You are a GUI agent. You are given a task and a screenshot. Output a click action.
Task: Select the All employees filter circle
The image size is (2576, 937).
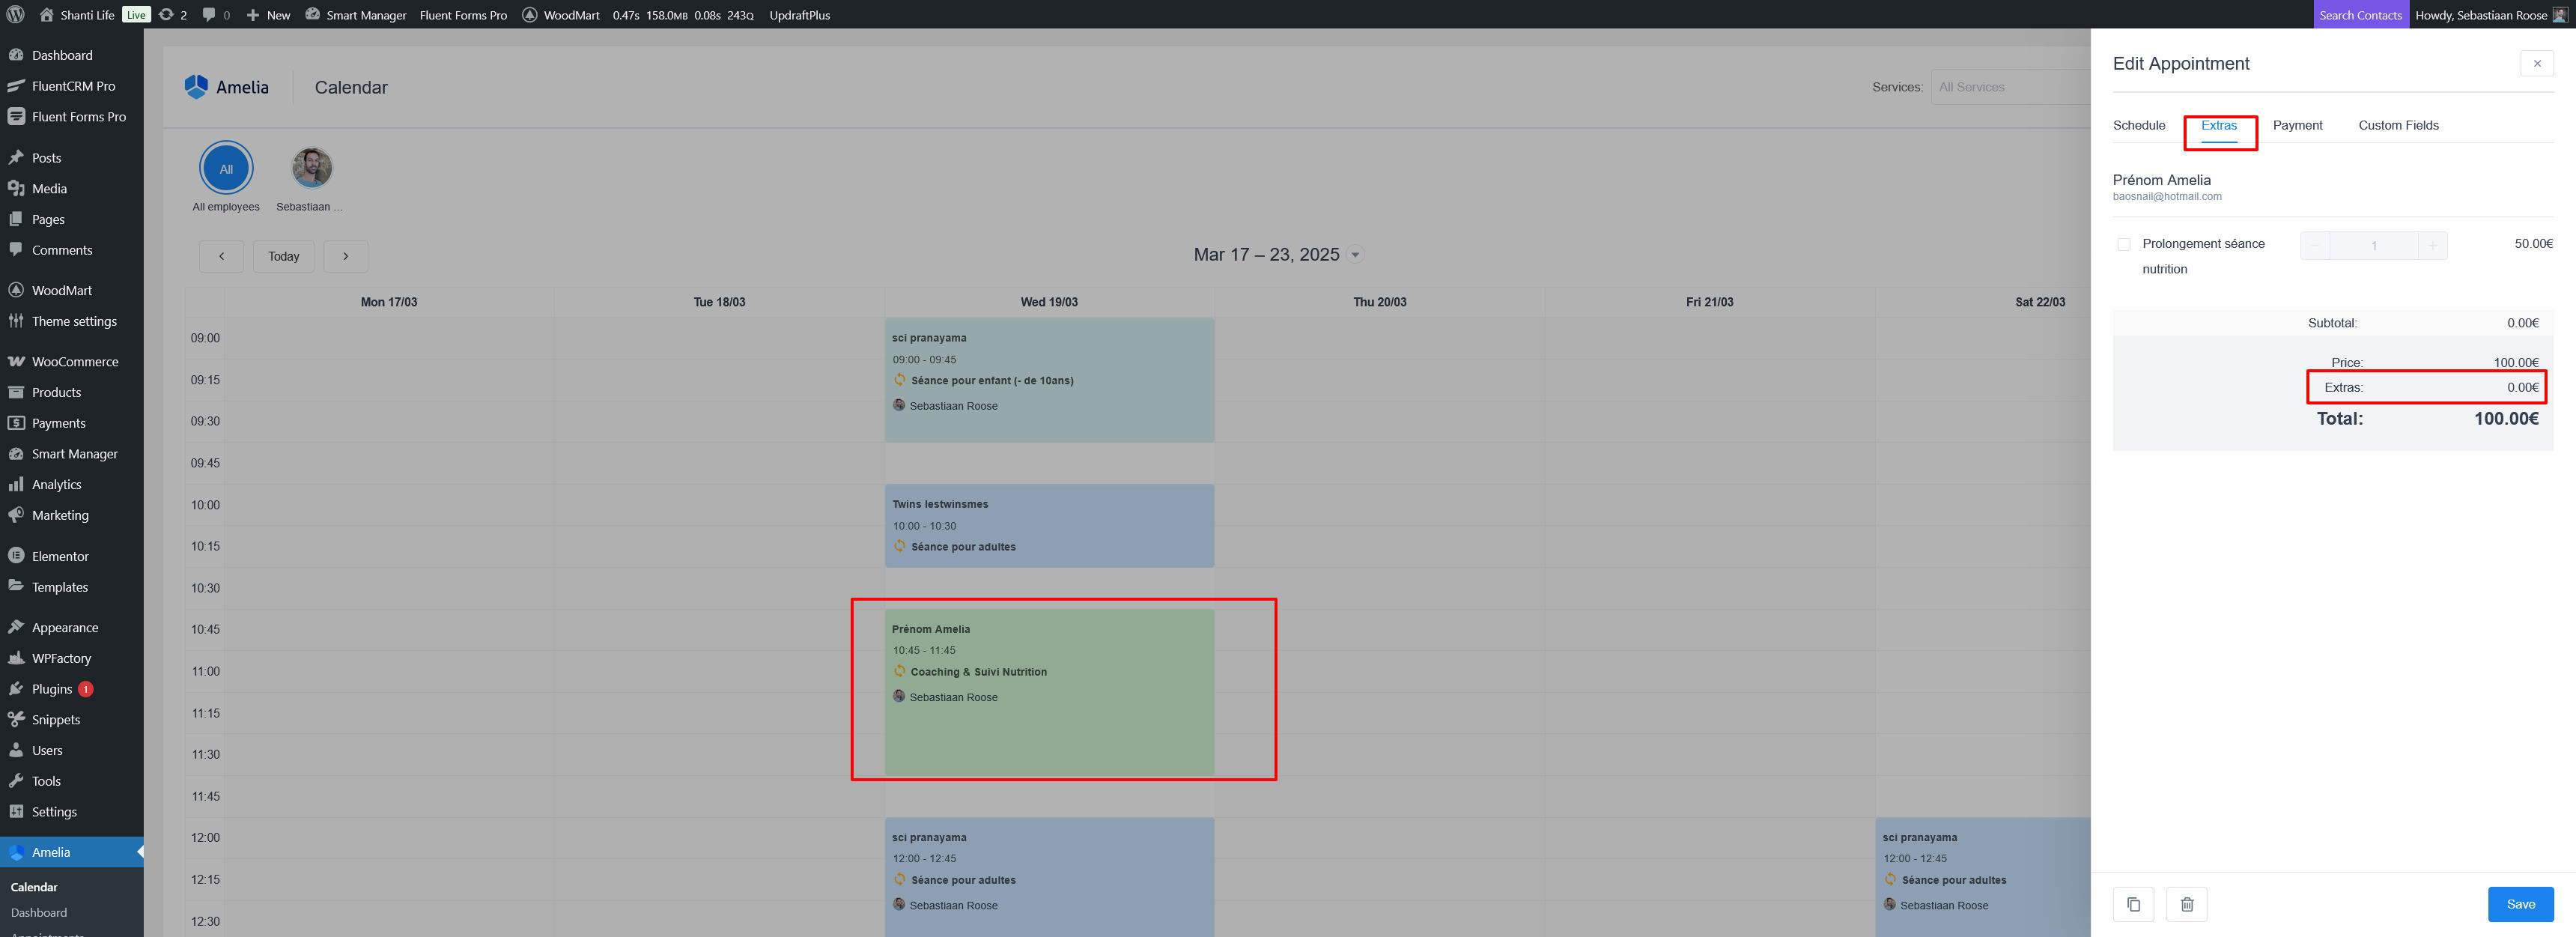[x=226, y=168]
